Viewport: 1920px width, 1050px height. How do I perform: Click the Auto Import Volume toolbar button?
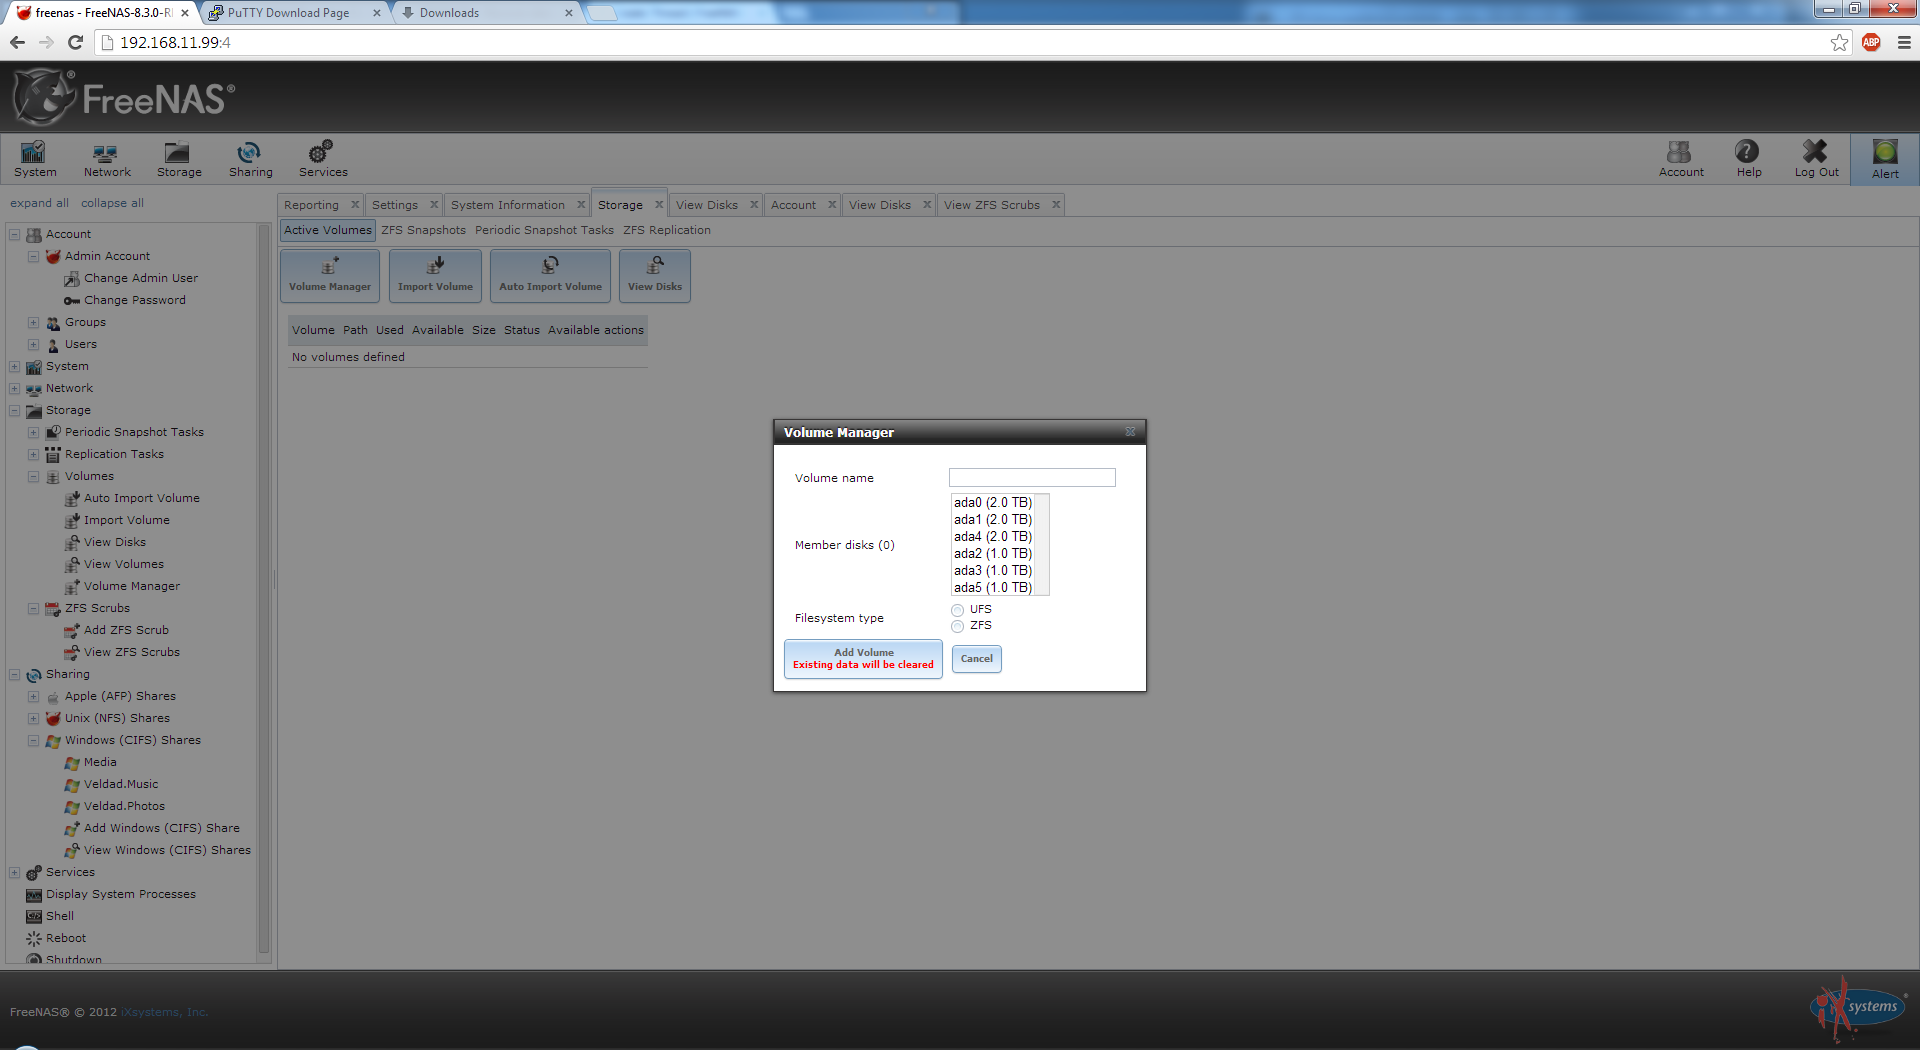550,276
